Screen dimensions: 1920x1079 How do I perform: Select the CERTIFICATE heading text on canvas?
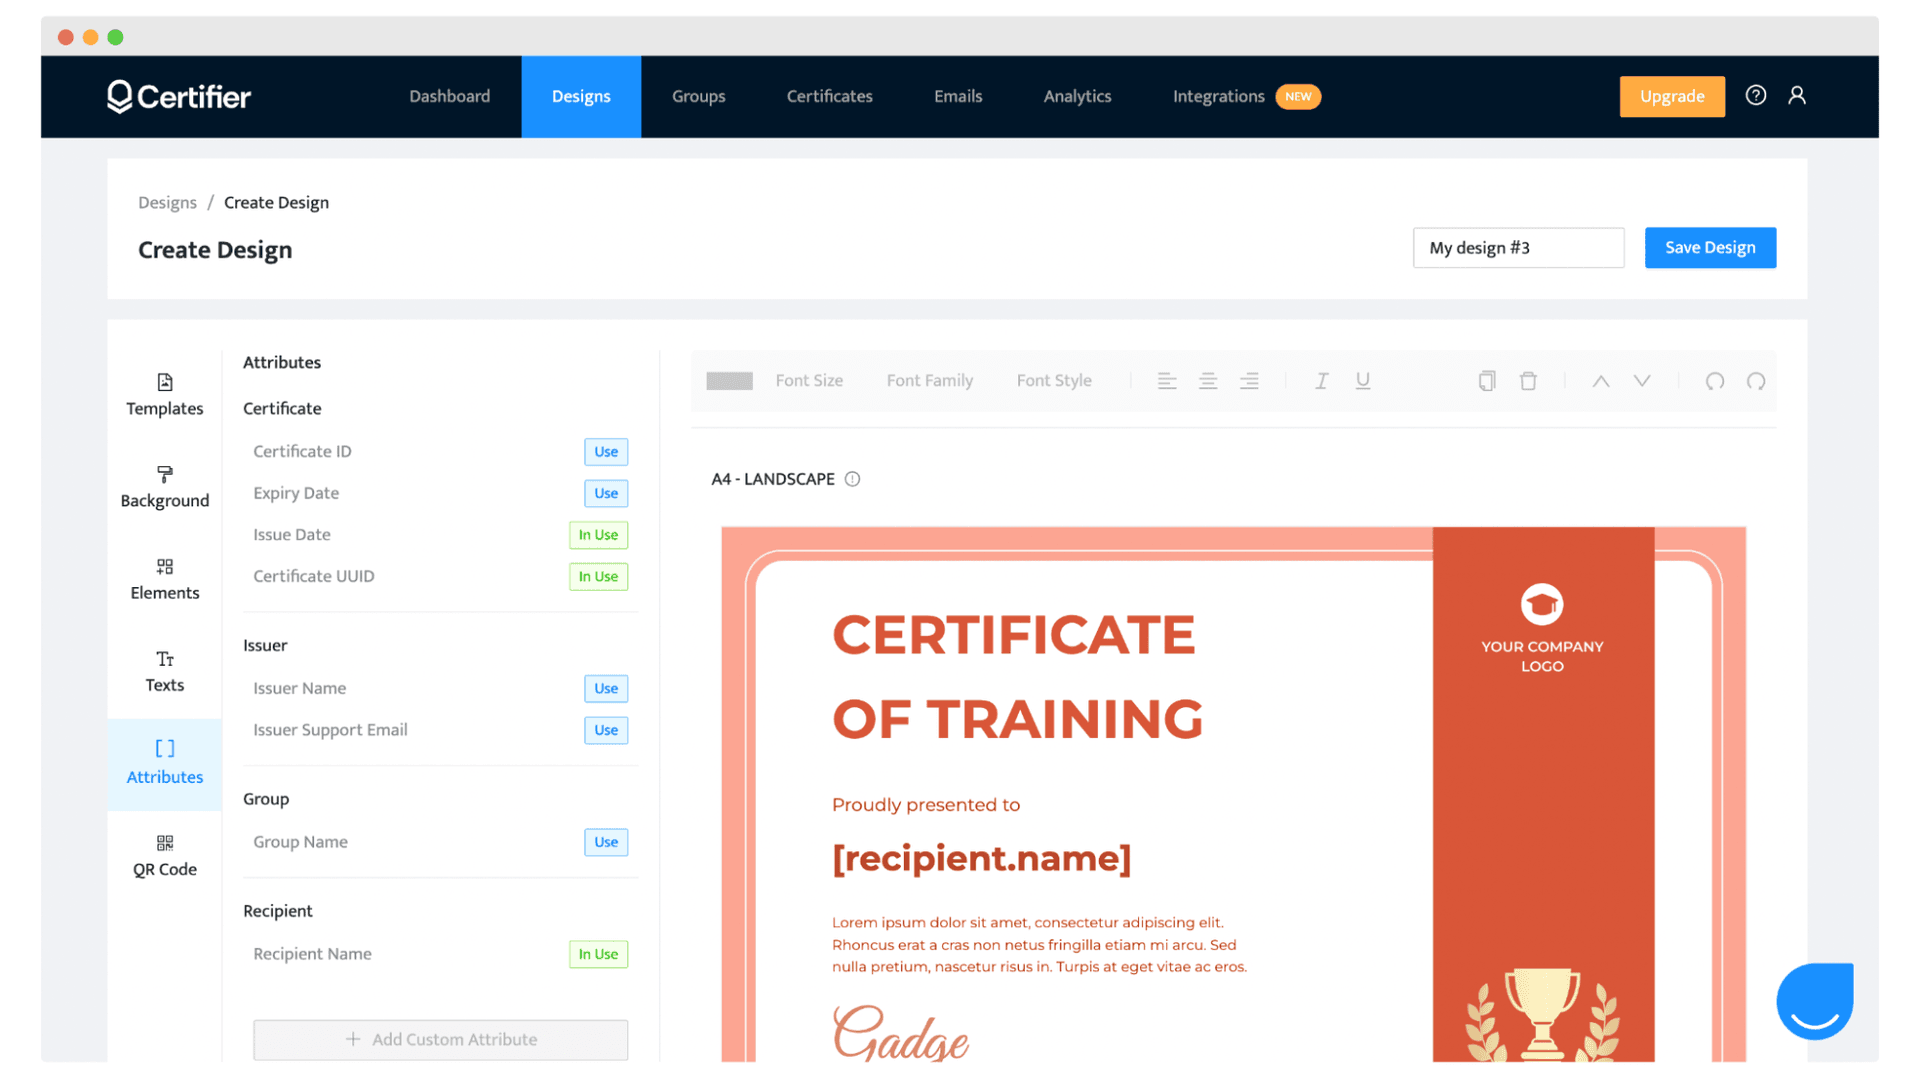[x=1013, y=635]
